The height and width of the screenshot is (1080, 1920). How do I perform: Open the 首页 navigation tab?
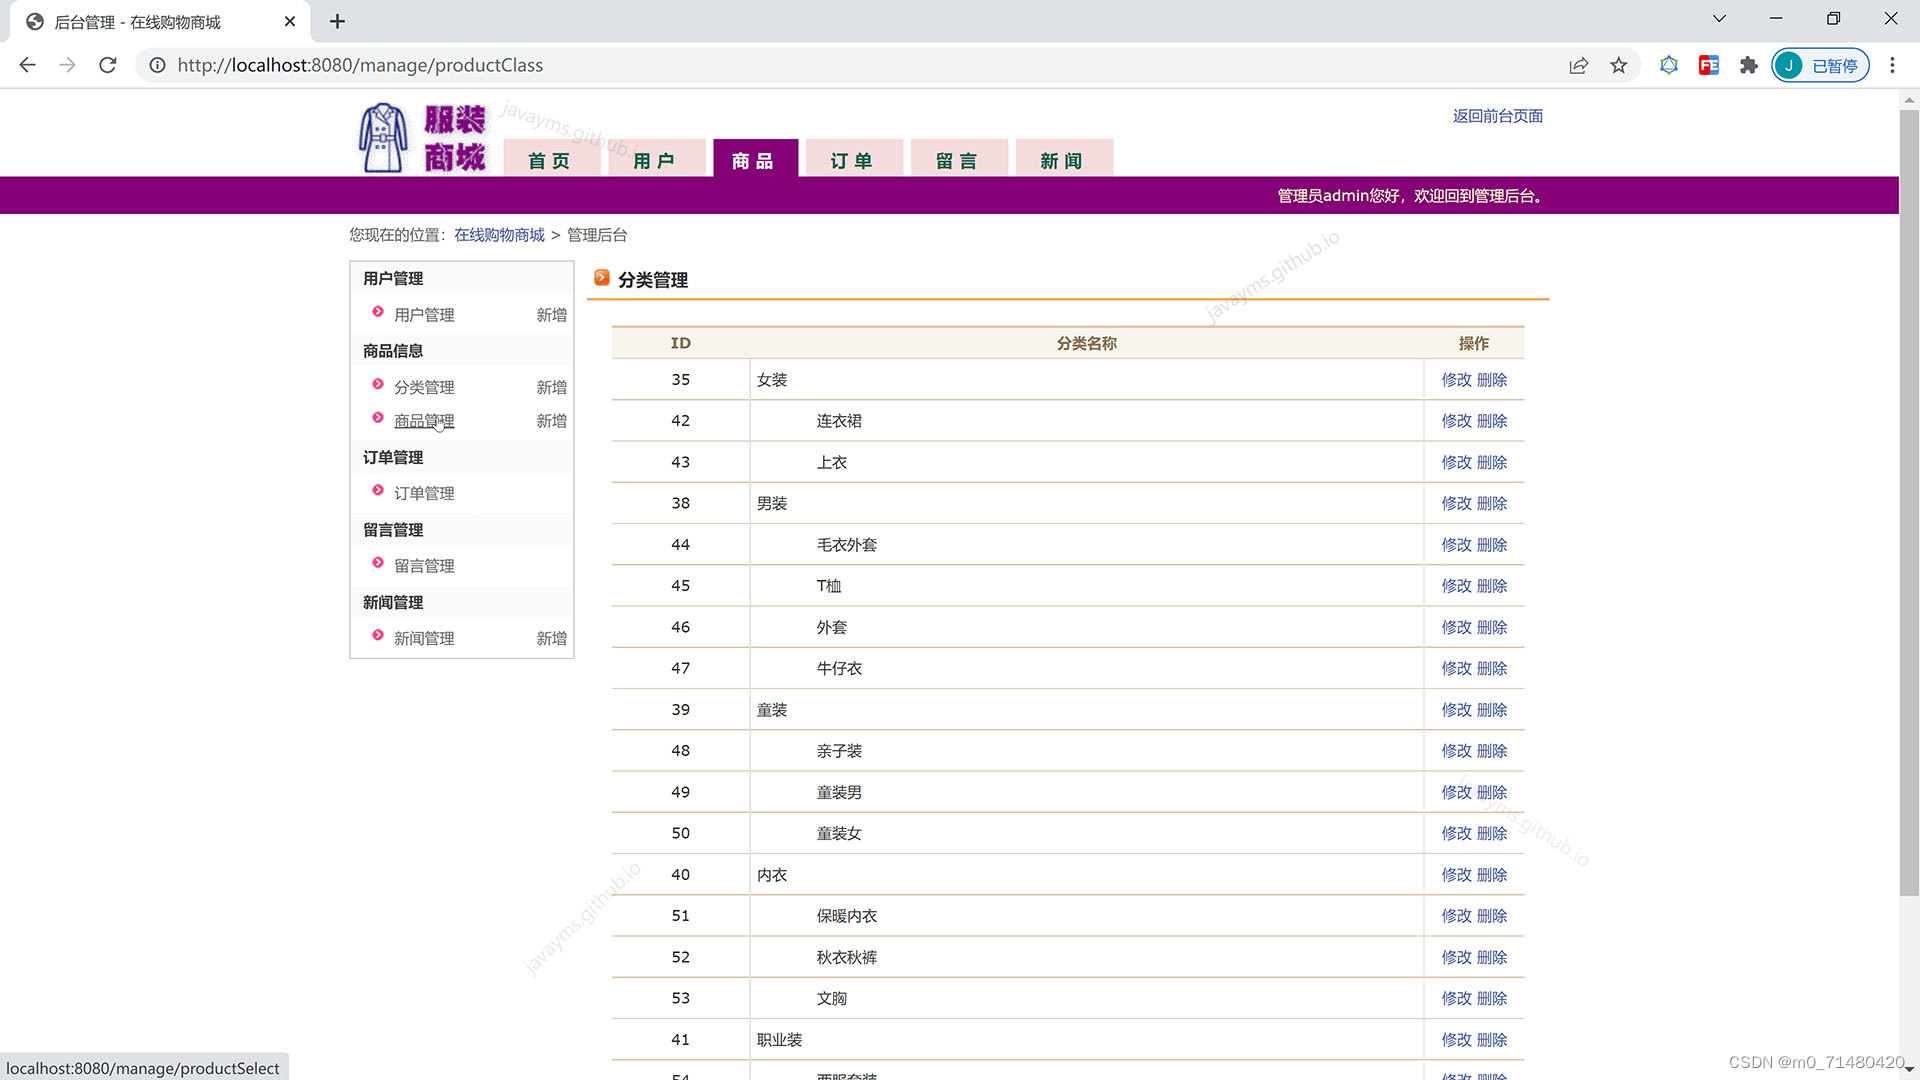point(550,160)
